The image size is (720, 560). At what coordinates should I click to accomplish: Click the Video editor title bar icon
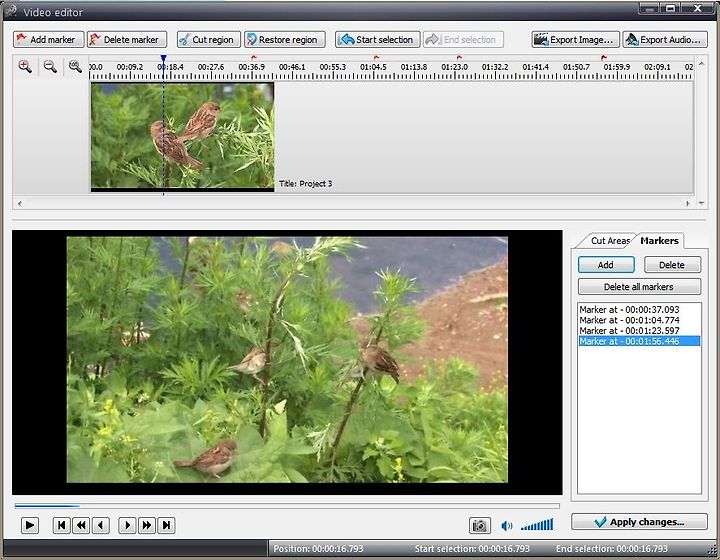coord(10,11)
